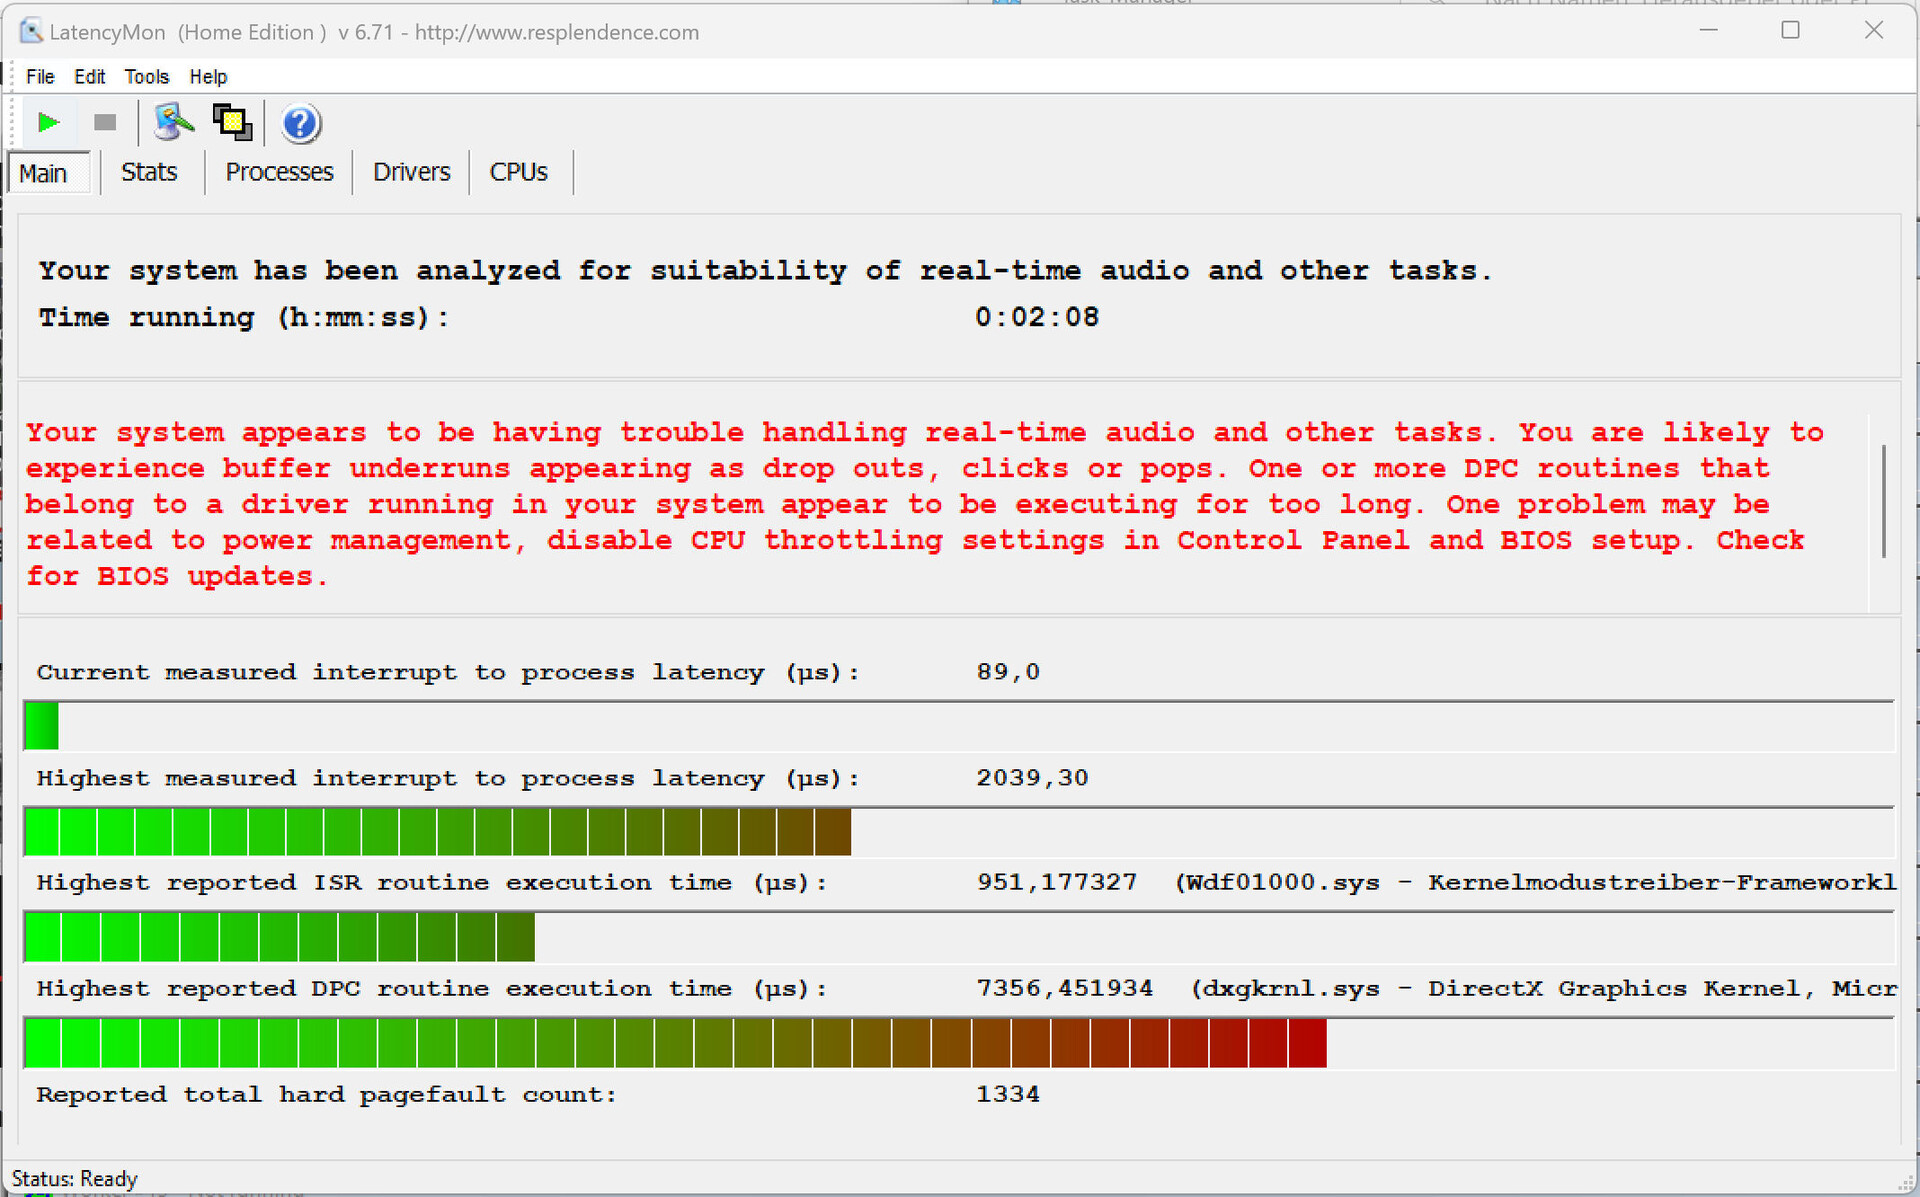
Task: Click the green Start monitoring play button
Action: click(47, 123)
